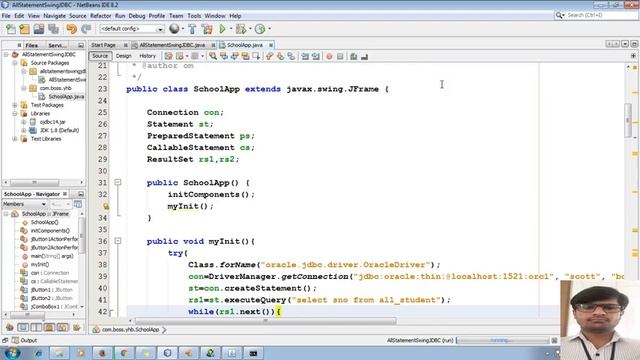640x360 pixels.
Task: Open the Navigate menu
Action: coord(54,16)
